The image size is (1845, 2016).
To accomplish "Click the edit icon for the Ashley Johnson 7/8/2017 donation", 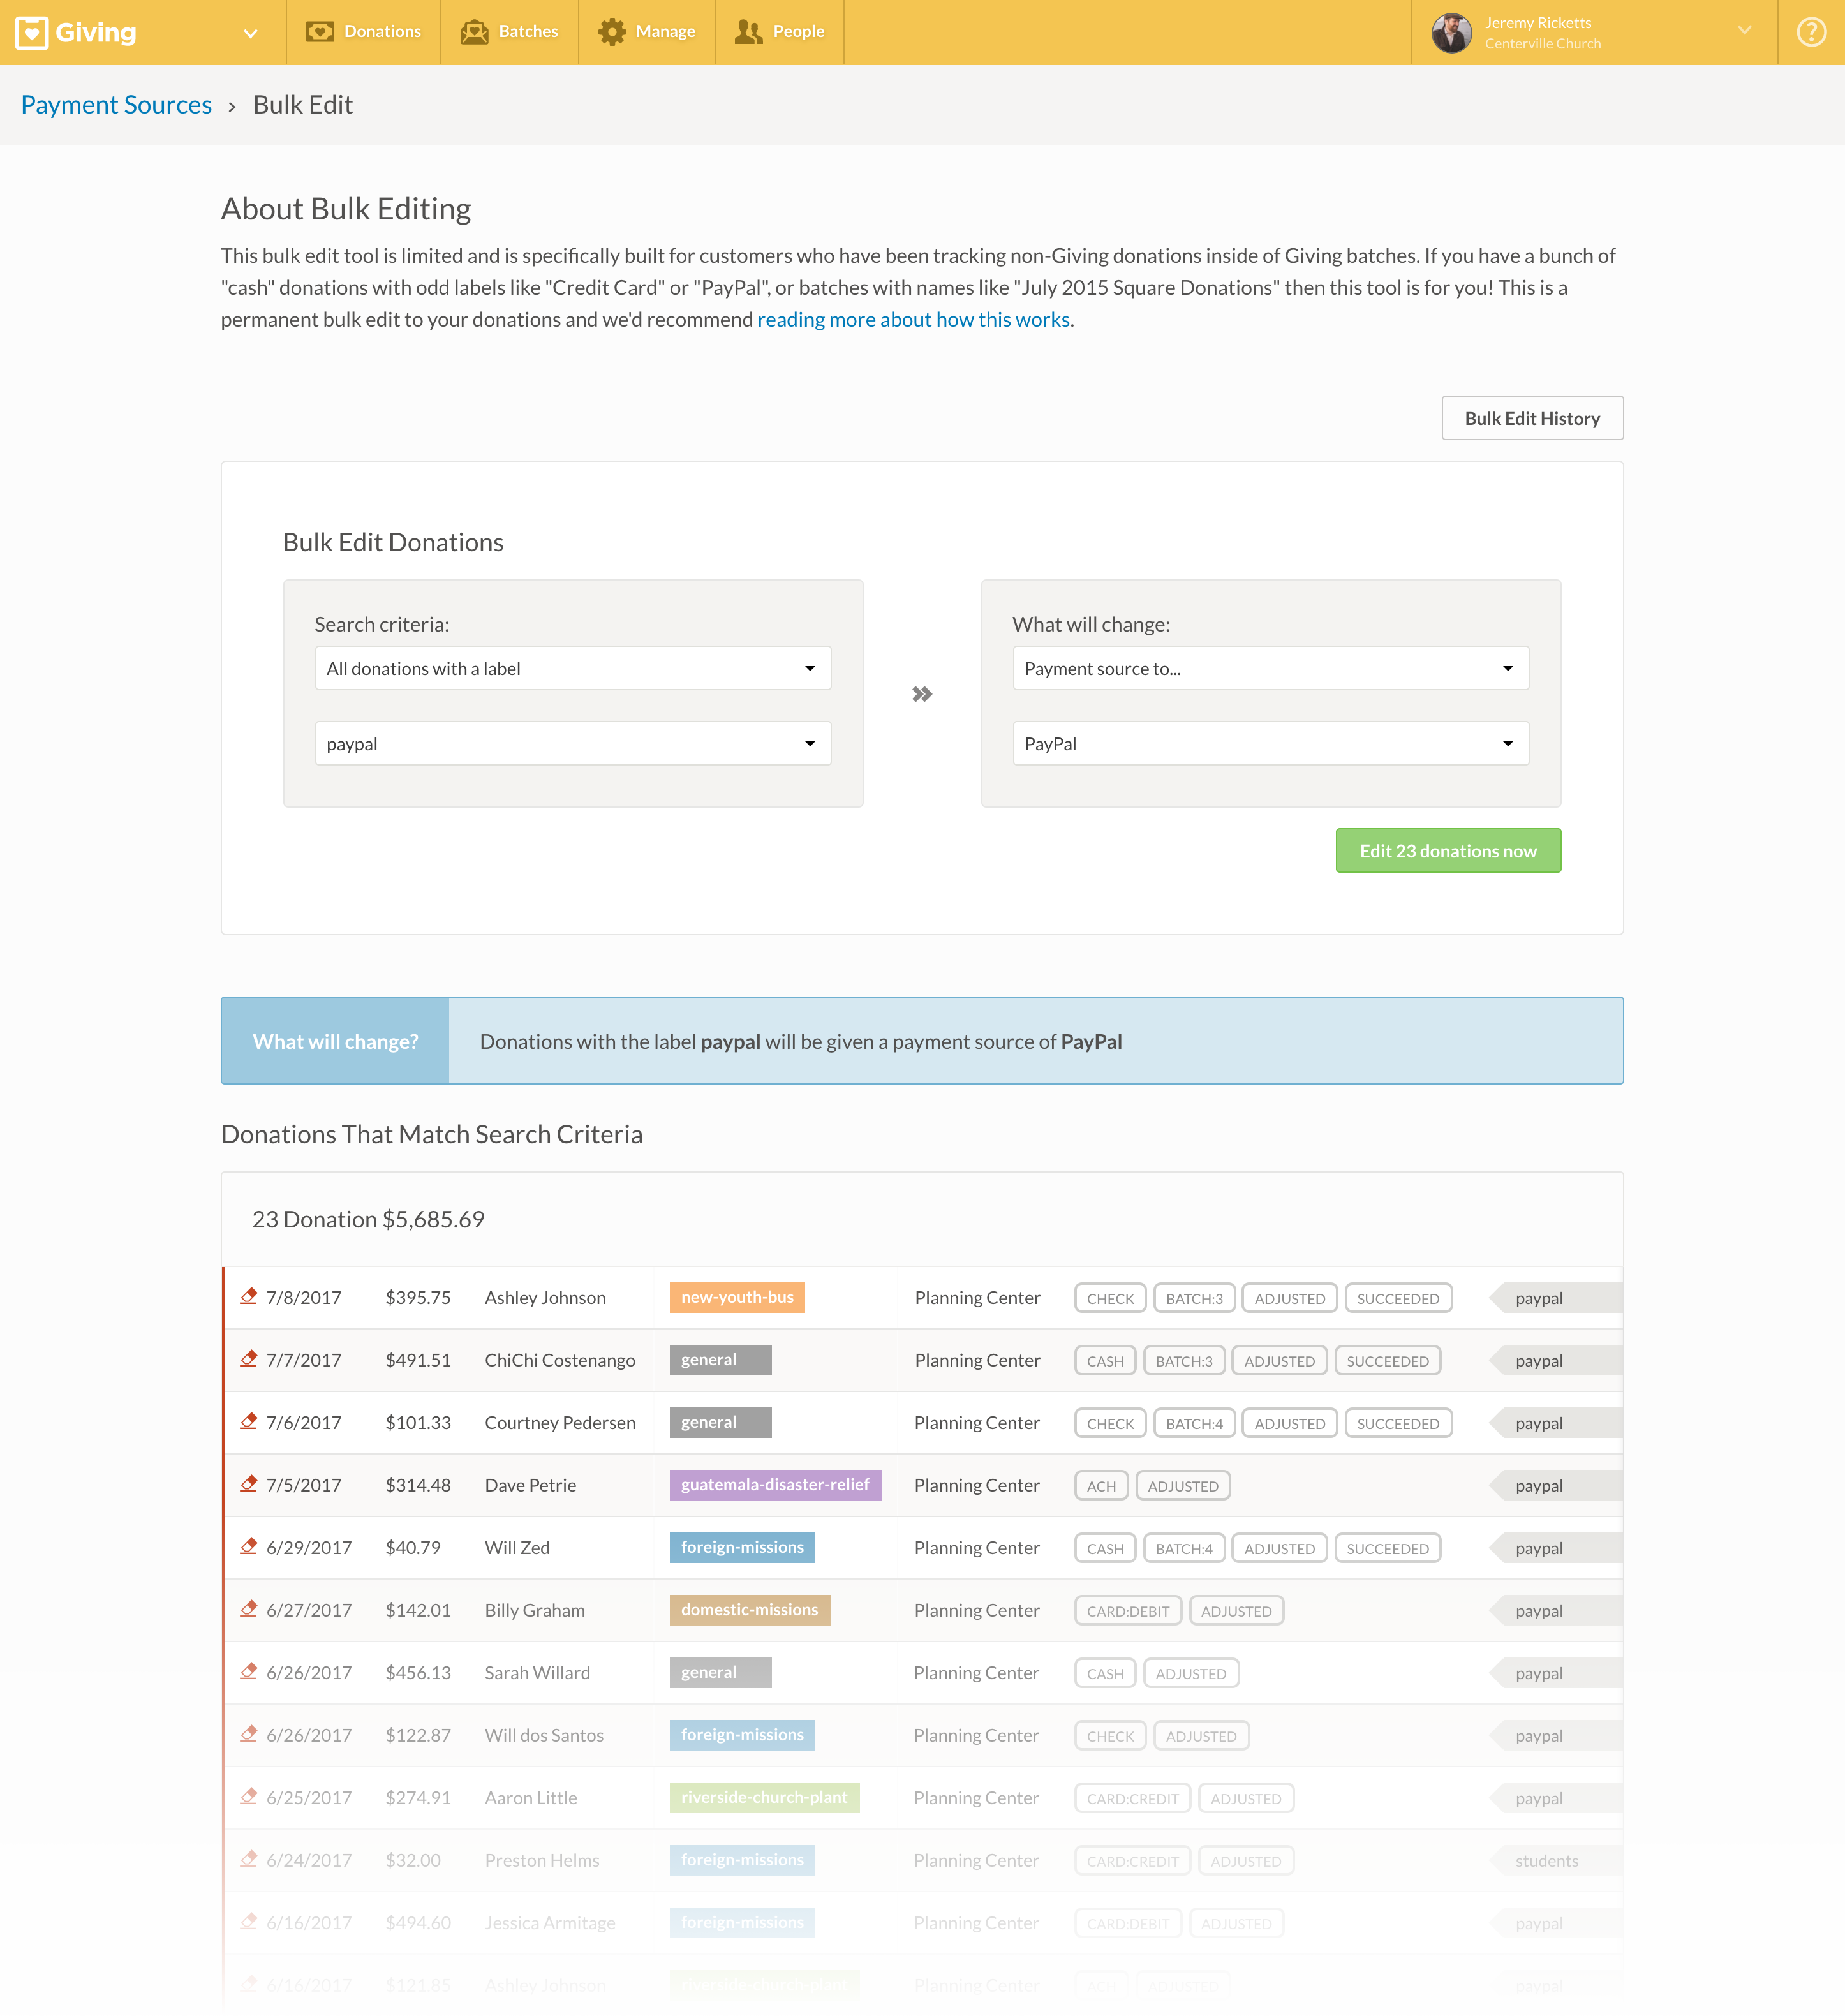I will click(x=249, y=1296).
